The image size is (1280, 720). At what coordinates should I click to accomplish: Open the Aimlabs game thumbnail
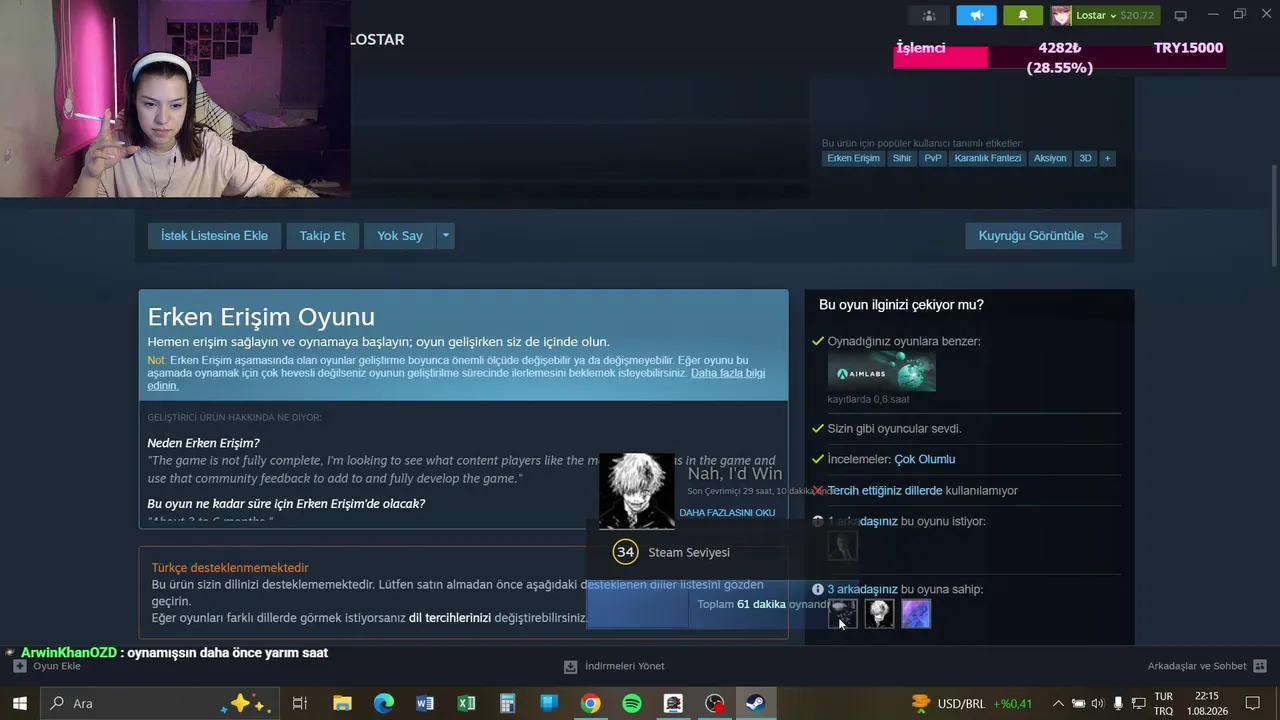tap(882, 372)
